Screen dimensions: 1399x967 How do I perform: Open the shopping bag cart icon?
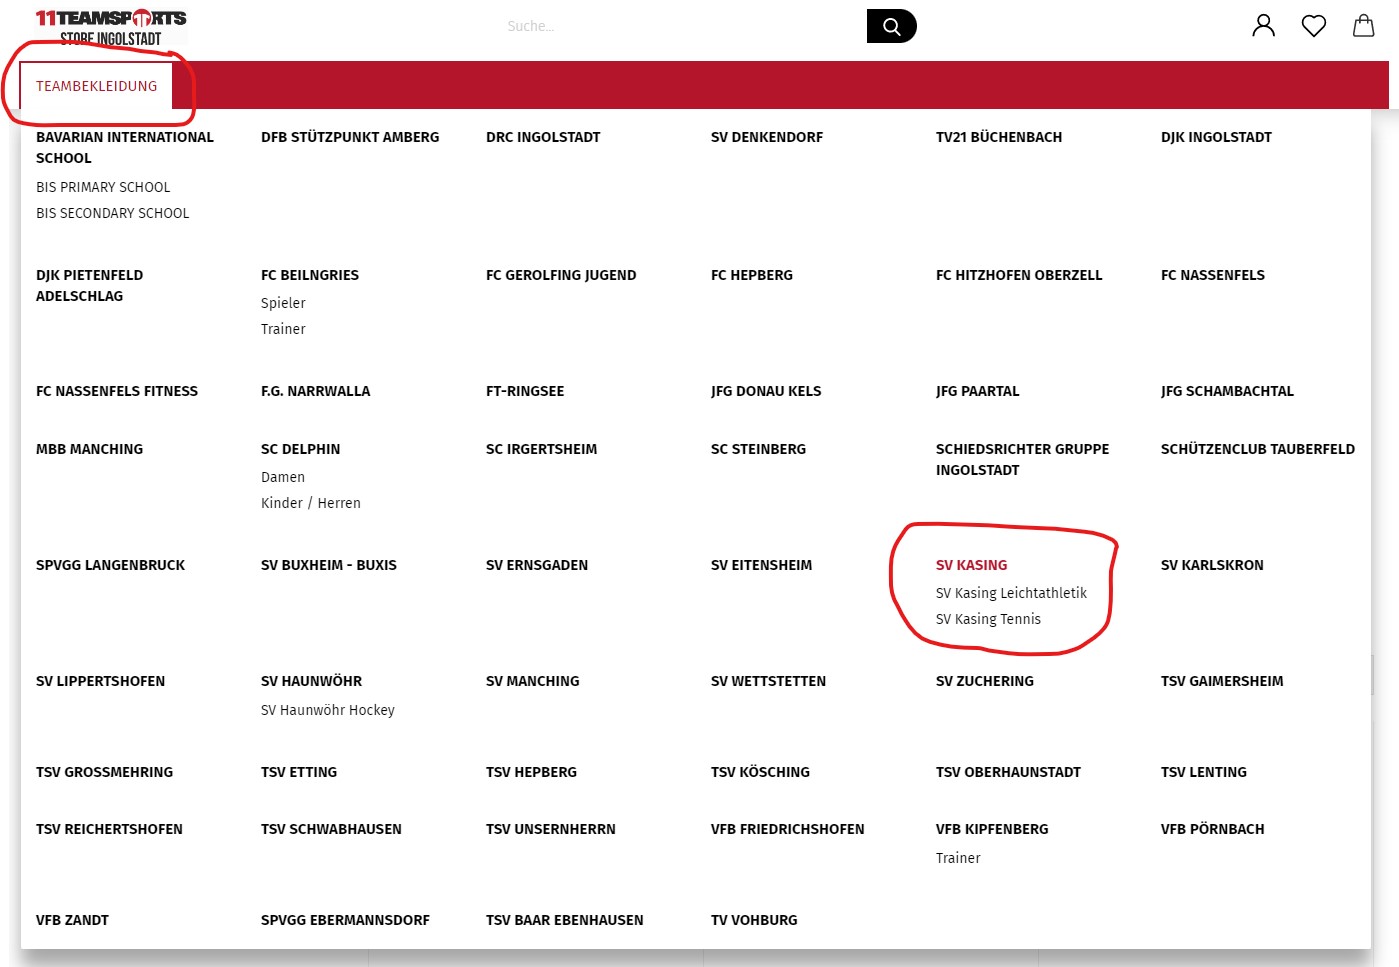pos(1364,25)
